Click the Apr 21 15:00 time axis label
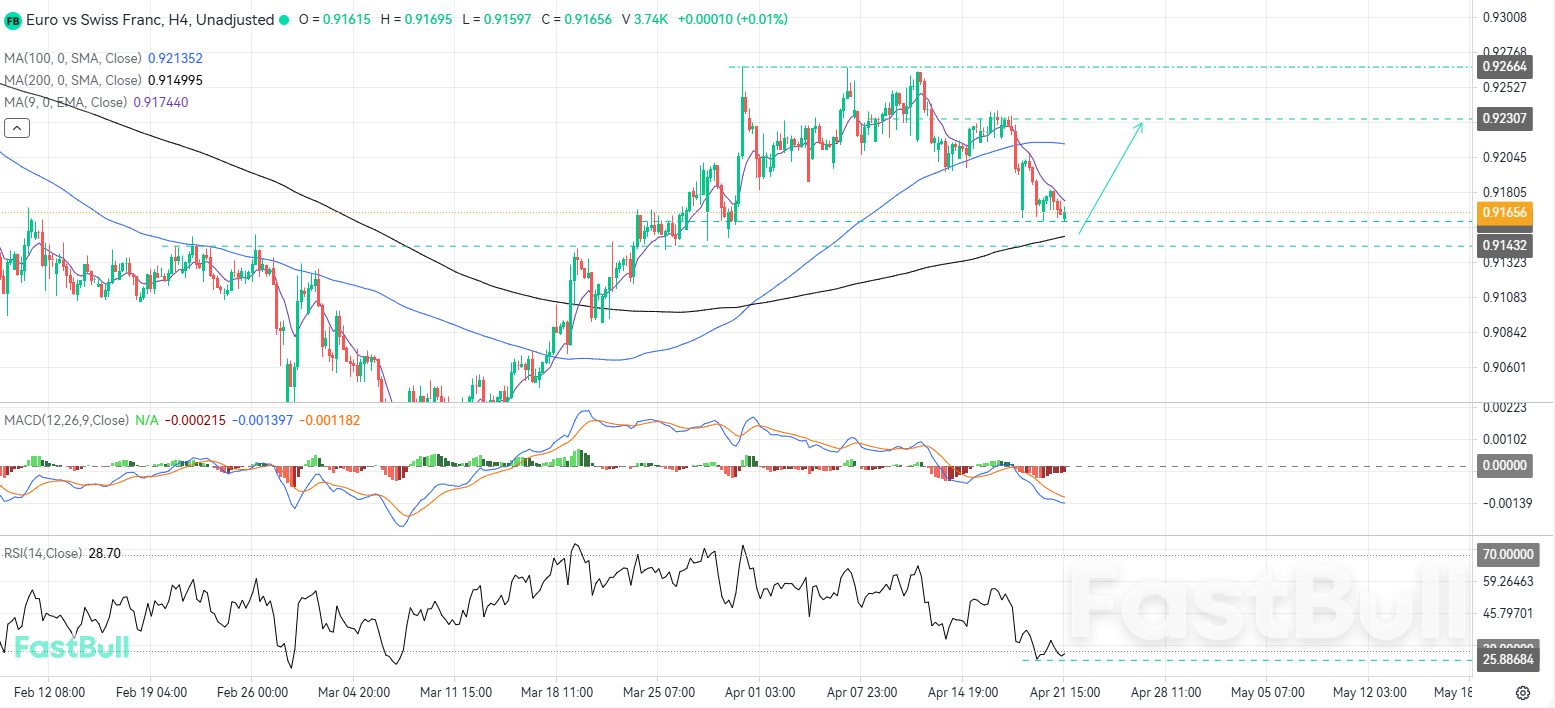Image resolution: width=1555 pixels, height=708 pixels. pos(1065,692)
